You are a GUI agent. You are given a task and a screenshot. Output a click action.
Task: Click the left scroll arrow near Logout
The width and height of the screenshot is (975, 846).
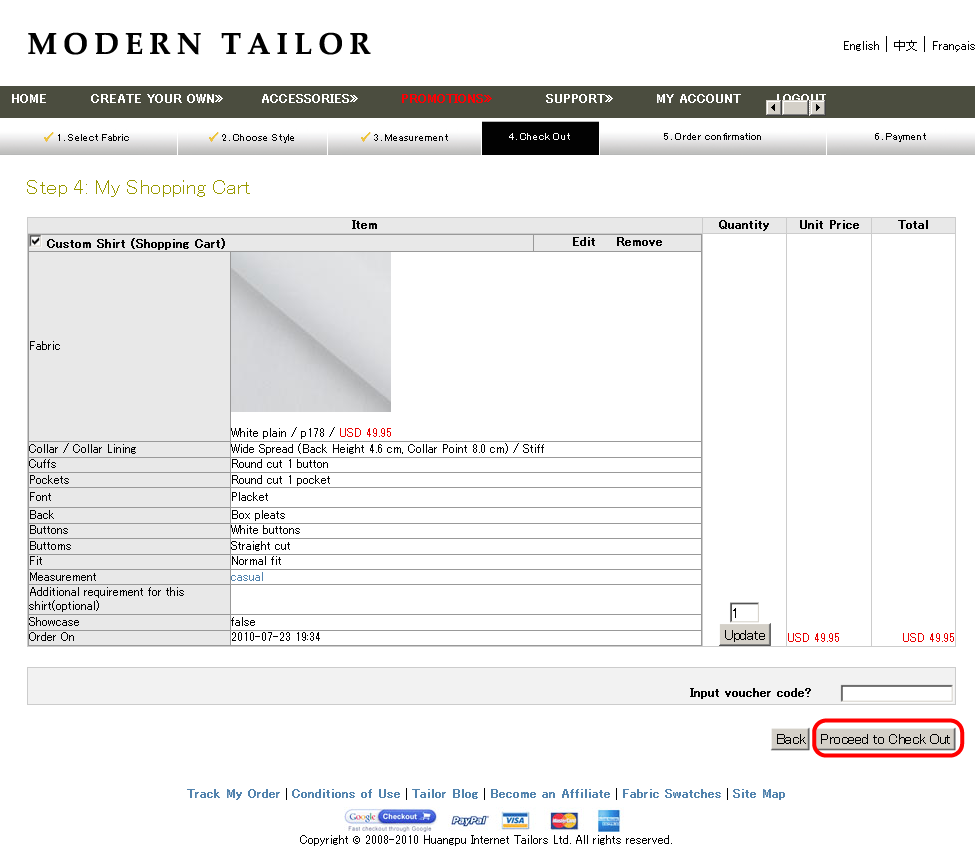pos(773,108)
